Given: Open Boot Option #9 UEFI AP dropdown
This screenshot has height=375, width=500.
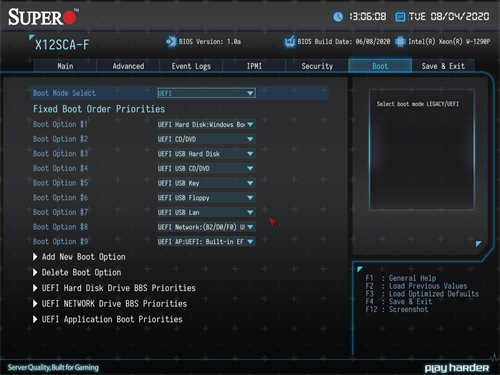Looking at the screenshot, I should pyautogui.click(x=206, y=242).
